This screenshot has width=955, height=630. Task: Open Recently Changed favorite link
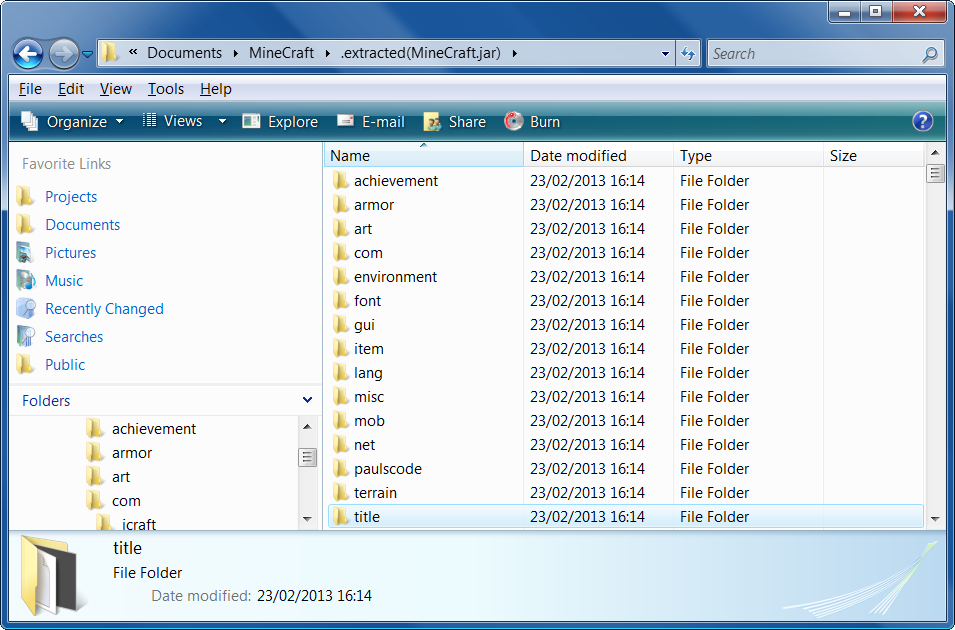pyautogui.click(x=104, y=309)
